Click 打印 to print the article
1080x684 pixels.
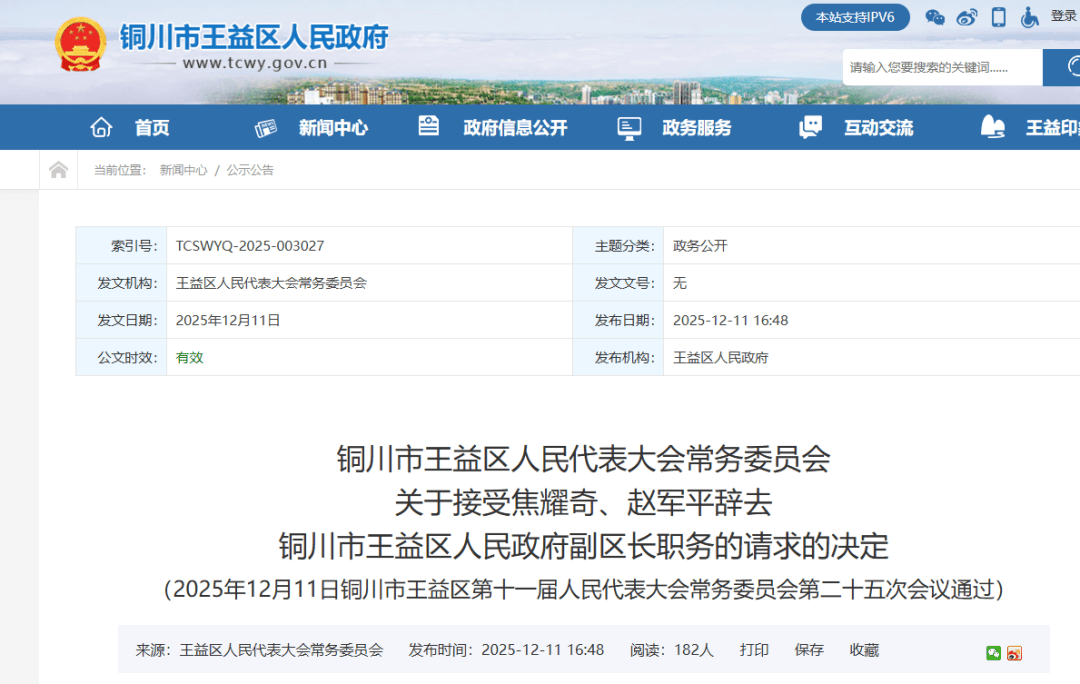coord(754,649)
